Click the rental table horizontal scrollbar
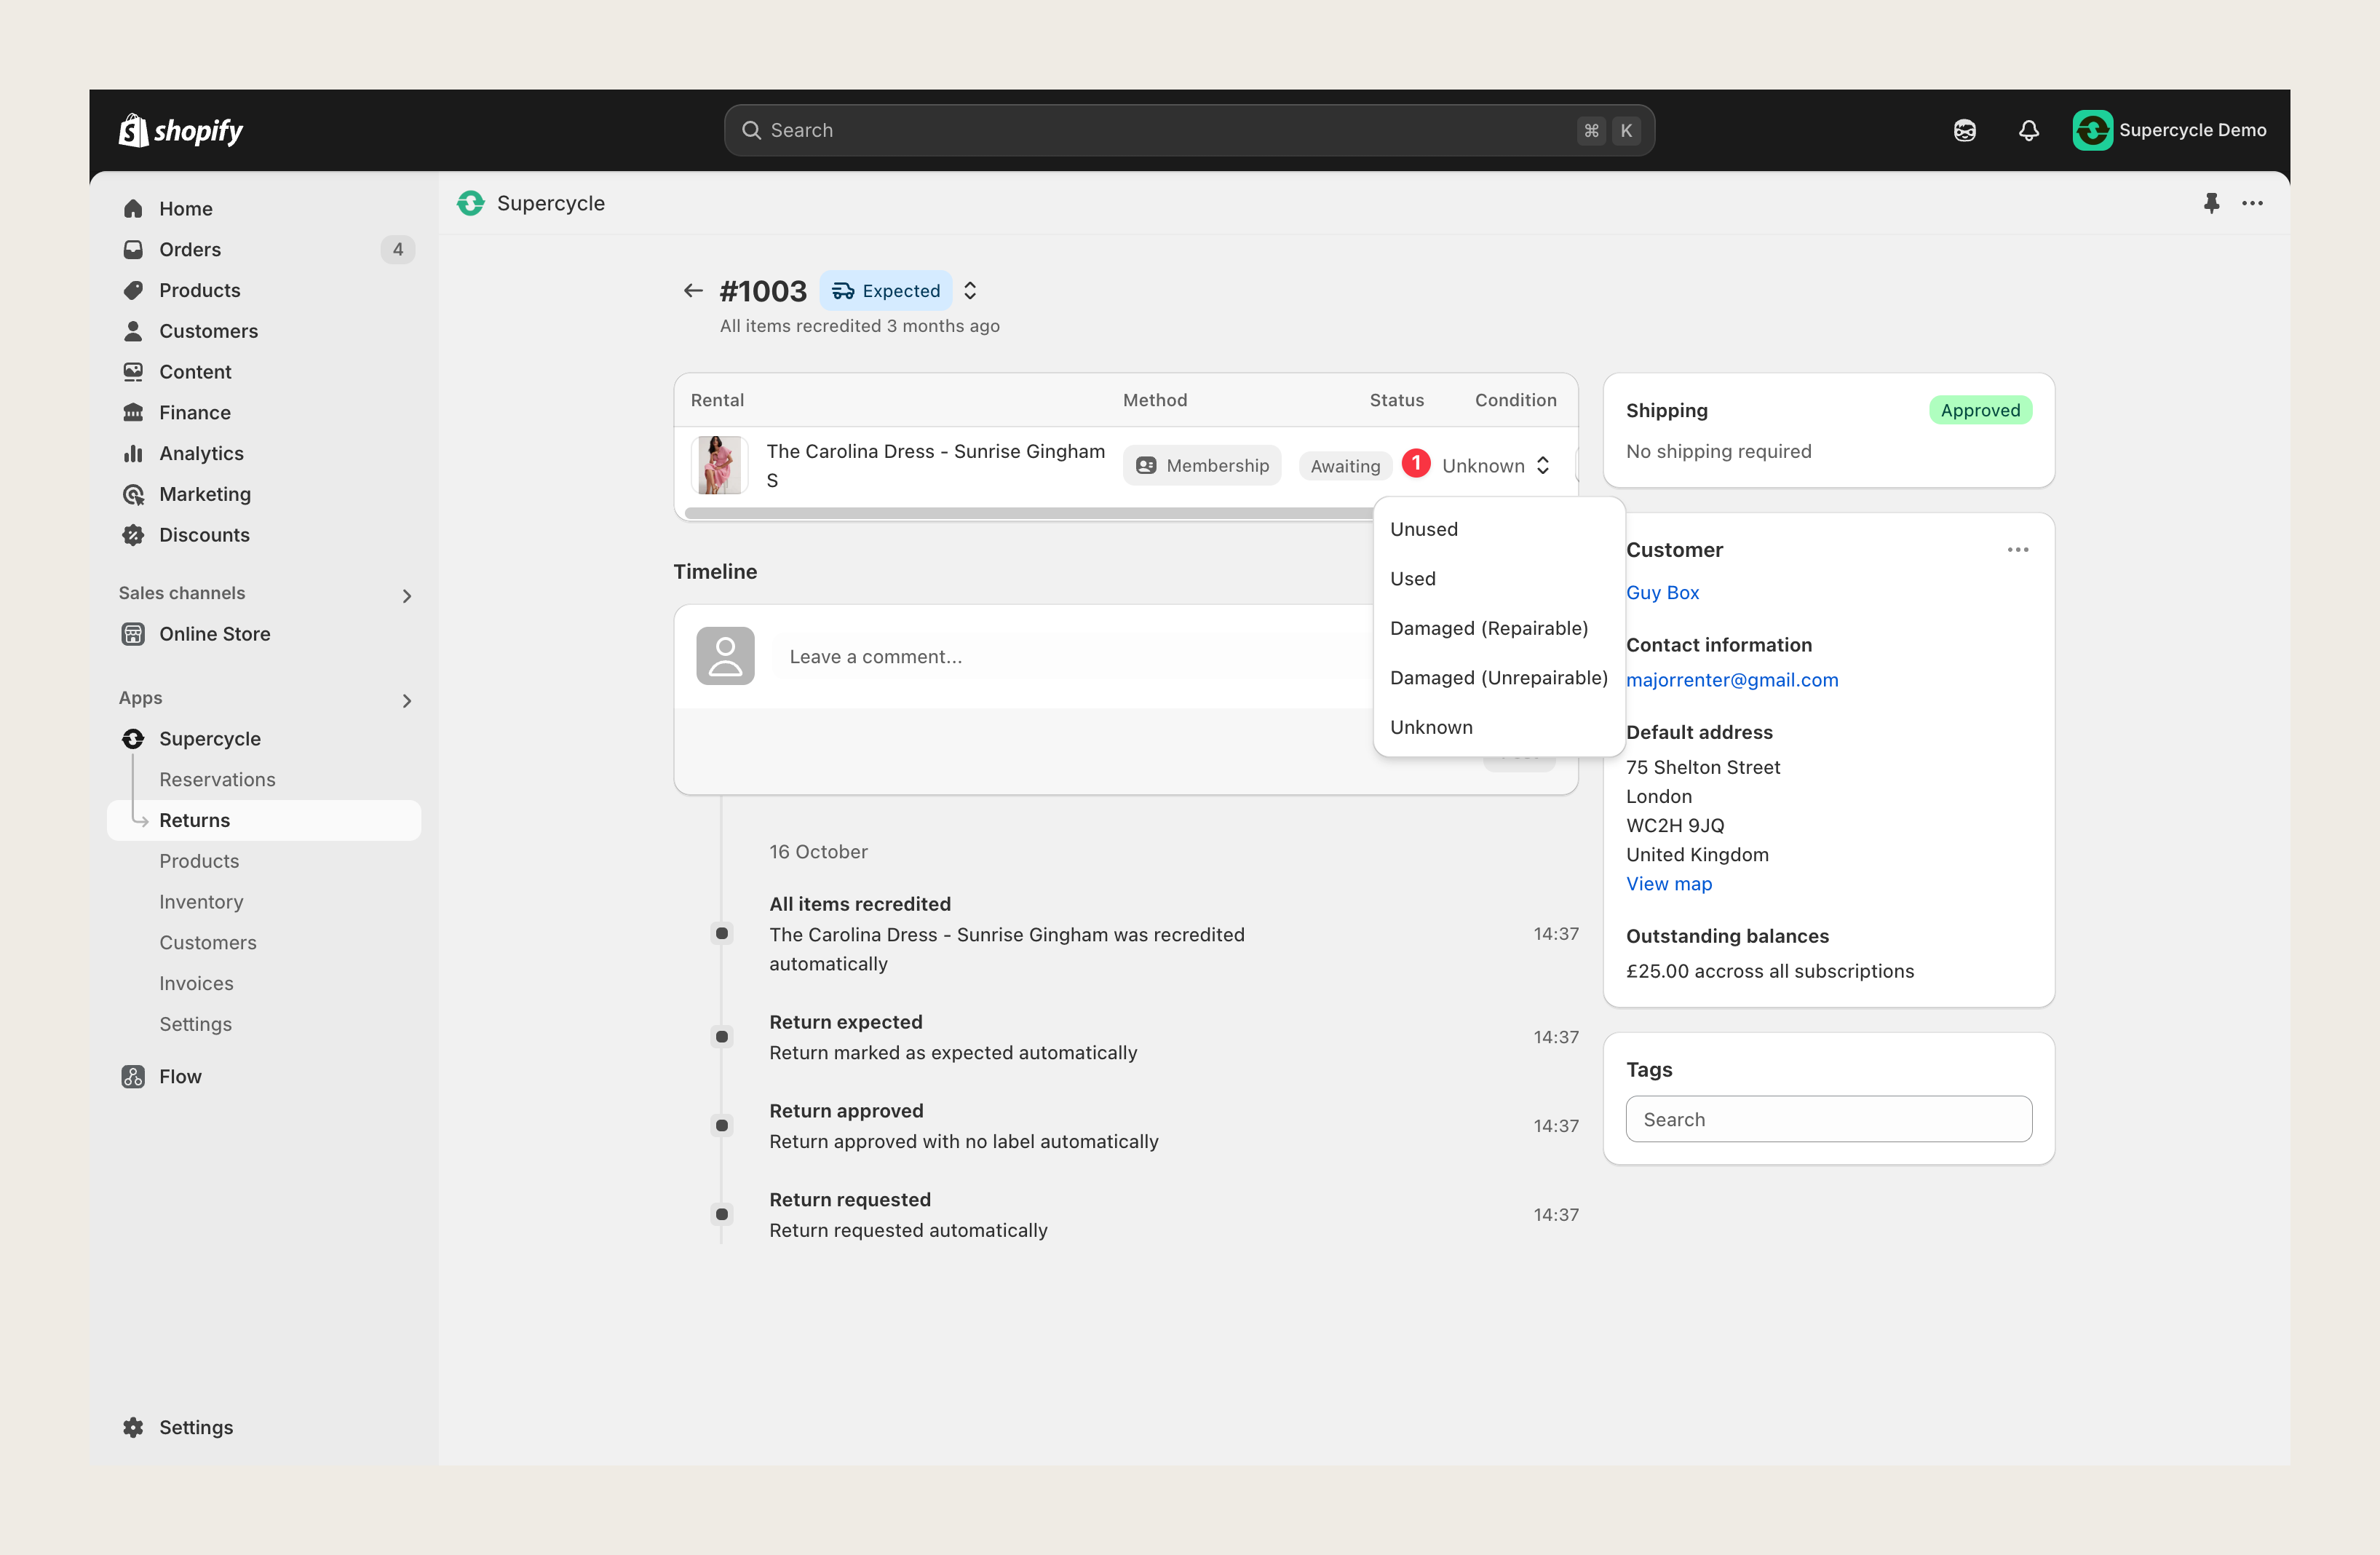2380x1555 pixels. tap(1029, 513)
